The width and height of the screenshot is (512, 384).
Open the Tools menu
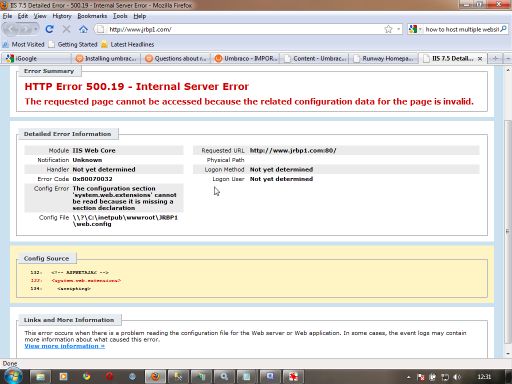[x=120, y=16]
